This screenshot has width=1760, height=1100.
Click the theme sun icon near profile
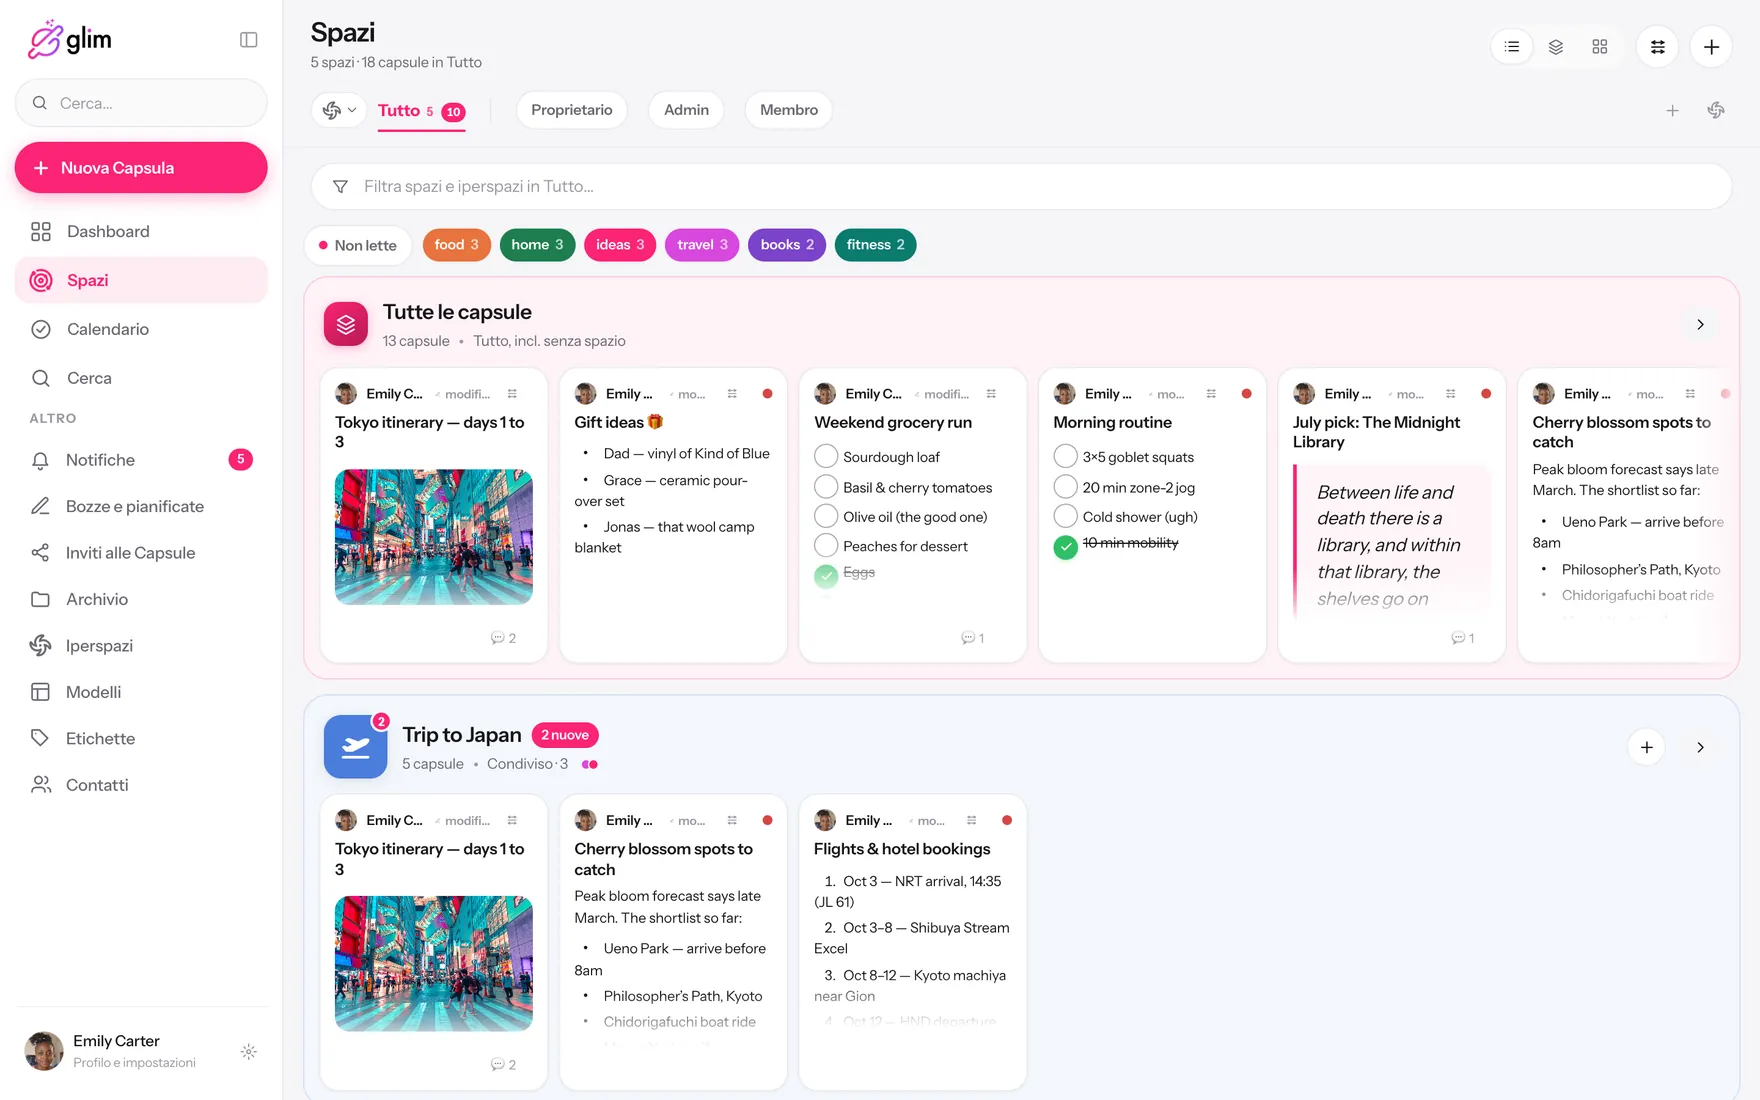[x=249, y=1052]
